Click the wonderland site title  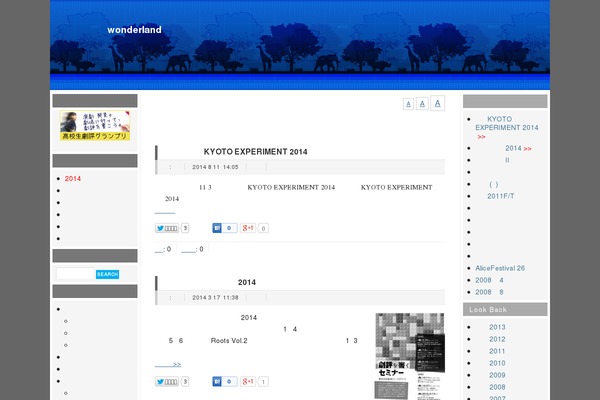[134, 30]
